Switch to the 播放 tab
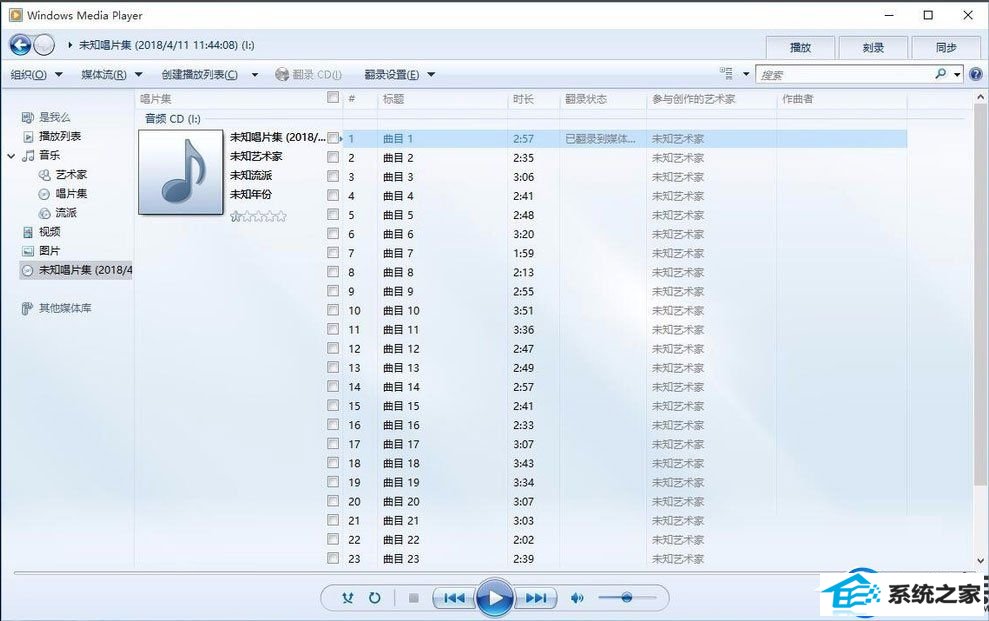Image resolution: width=989 pixels, height=621 pixels. 800,47
